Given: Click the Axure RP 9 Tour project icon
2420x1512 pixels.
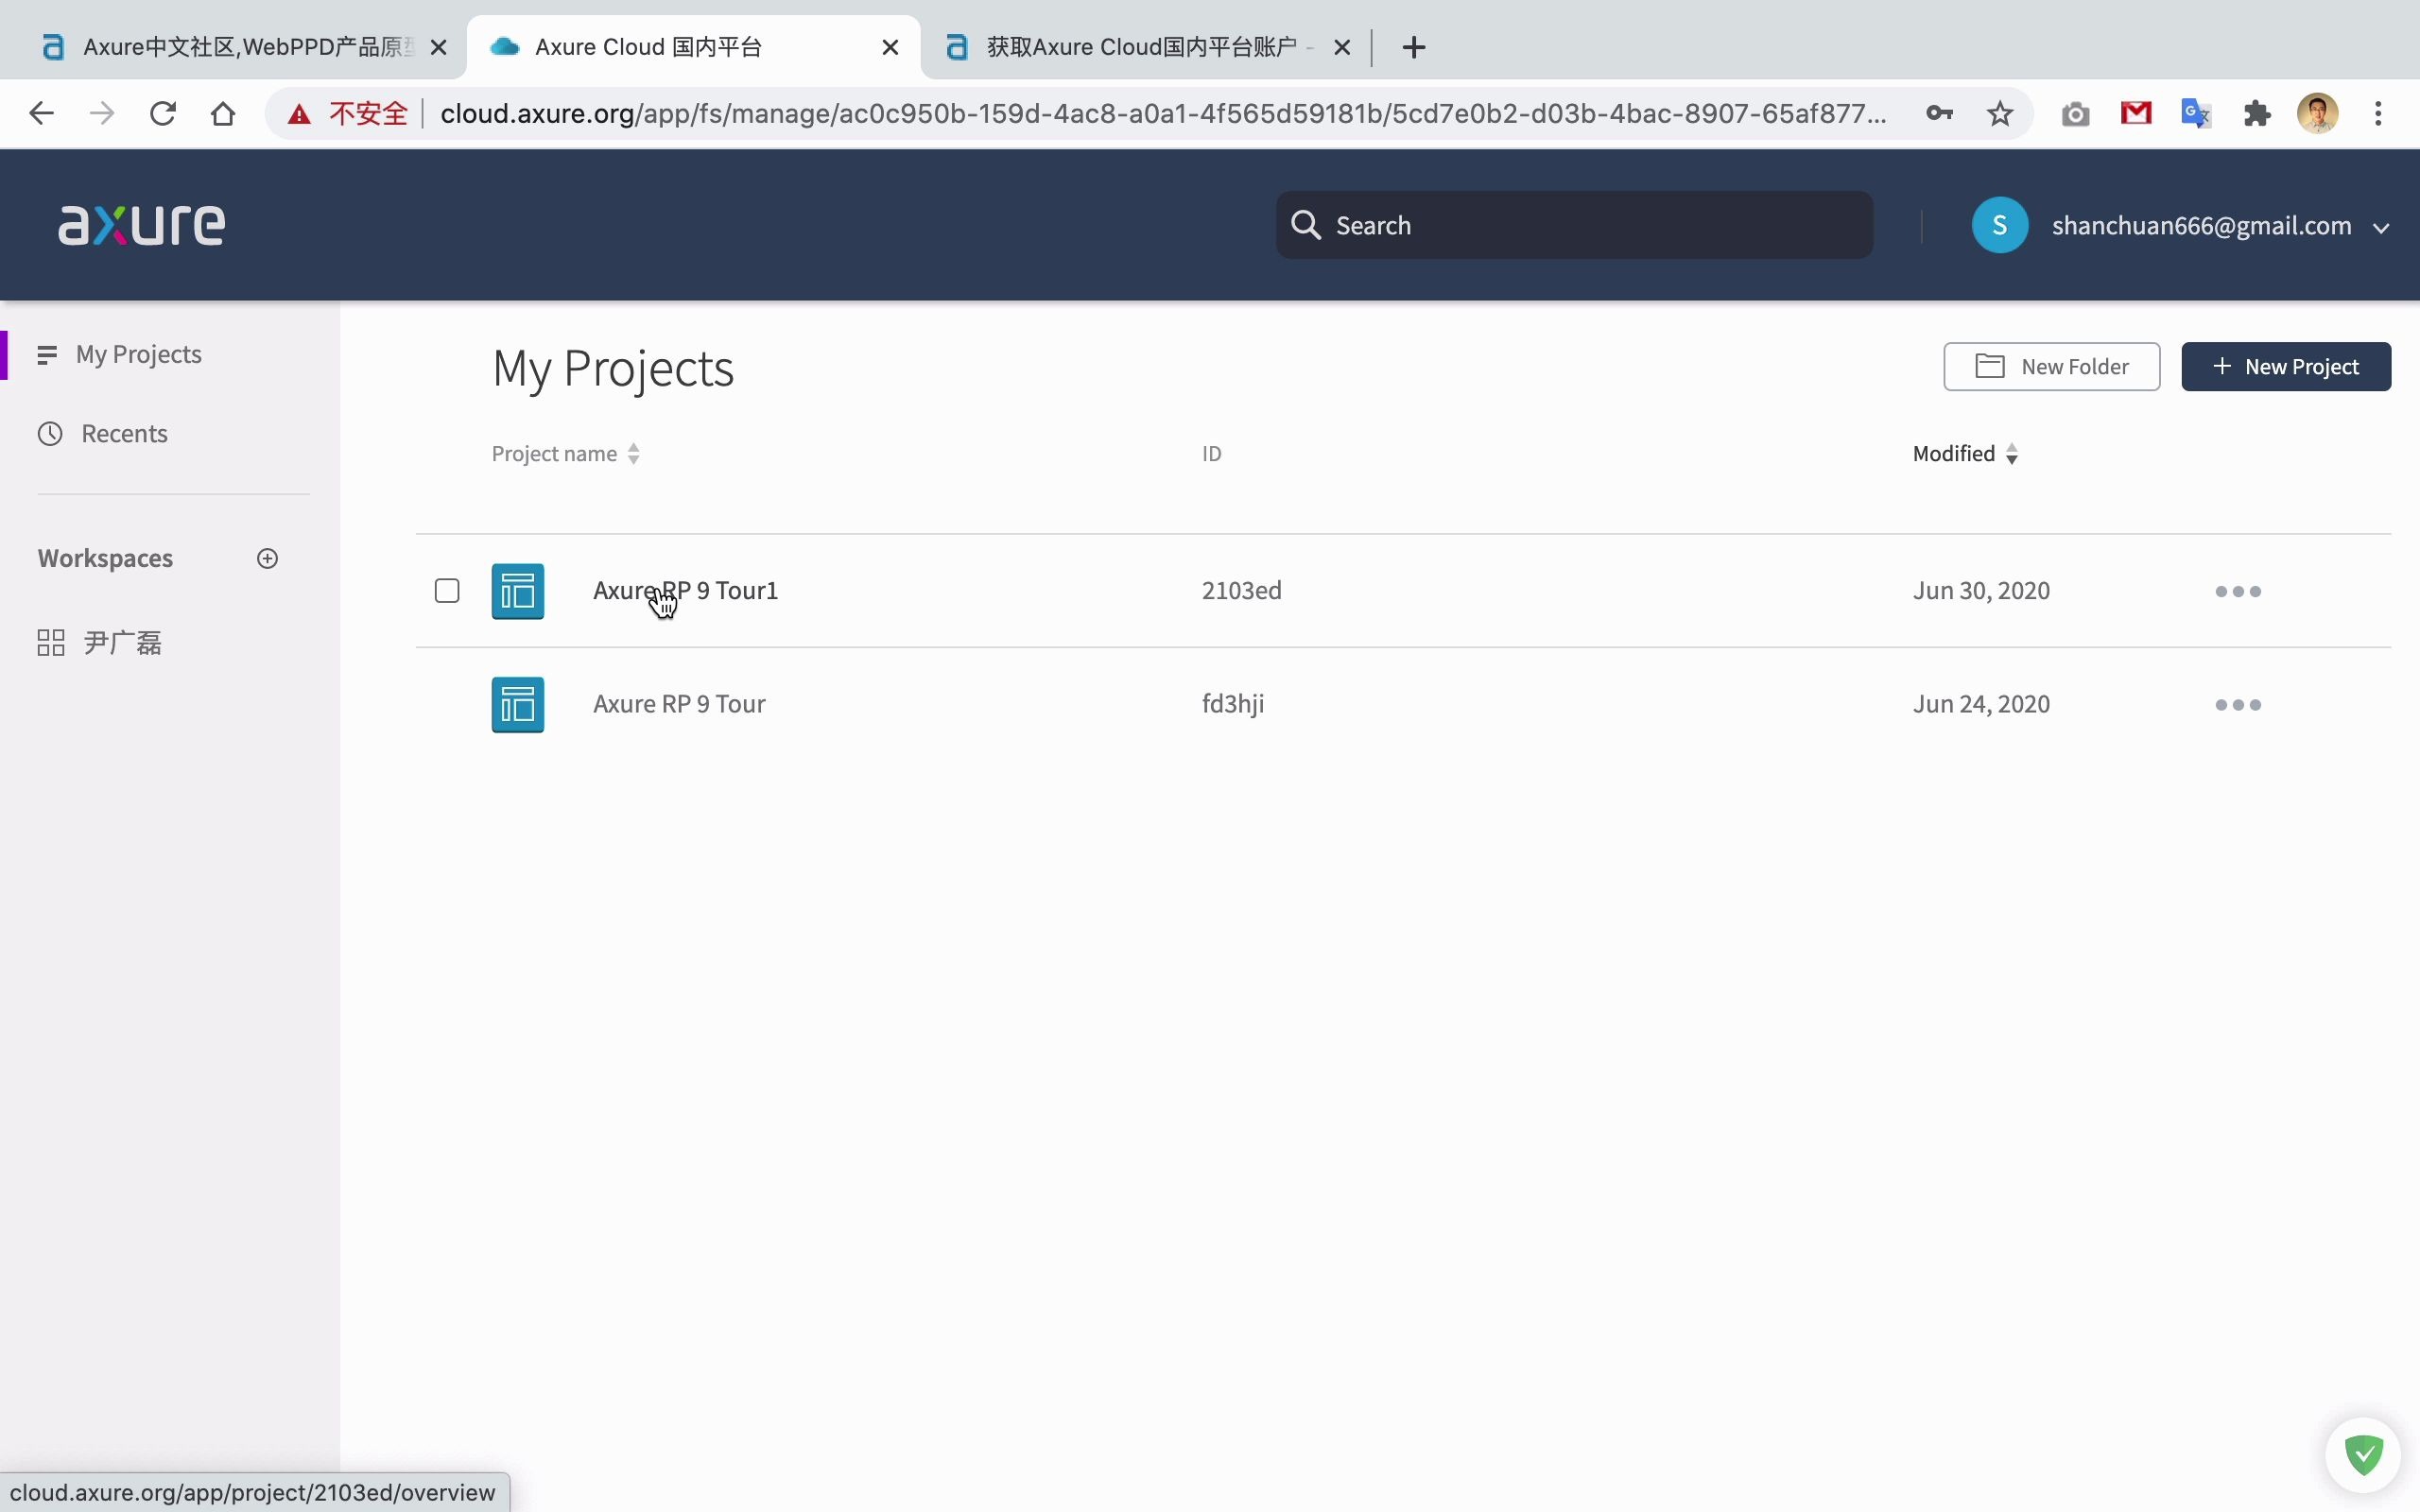Looking at the screenshot, I should [x=517, y=704].
